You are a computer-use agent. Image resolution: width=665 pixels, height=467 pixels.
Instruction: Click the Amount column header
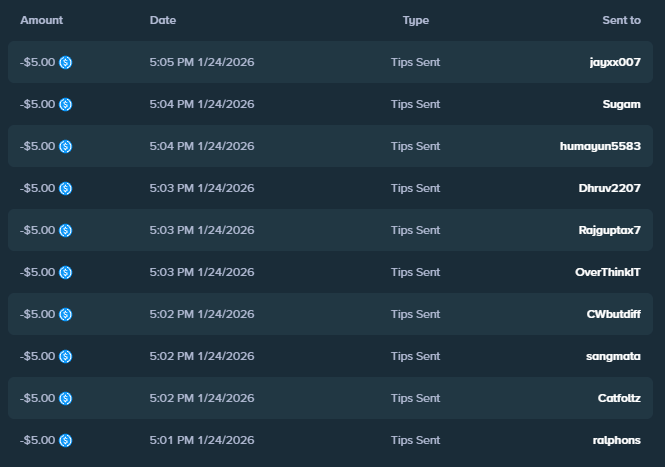point(42,20)
